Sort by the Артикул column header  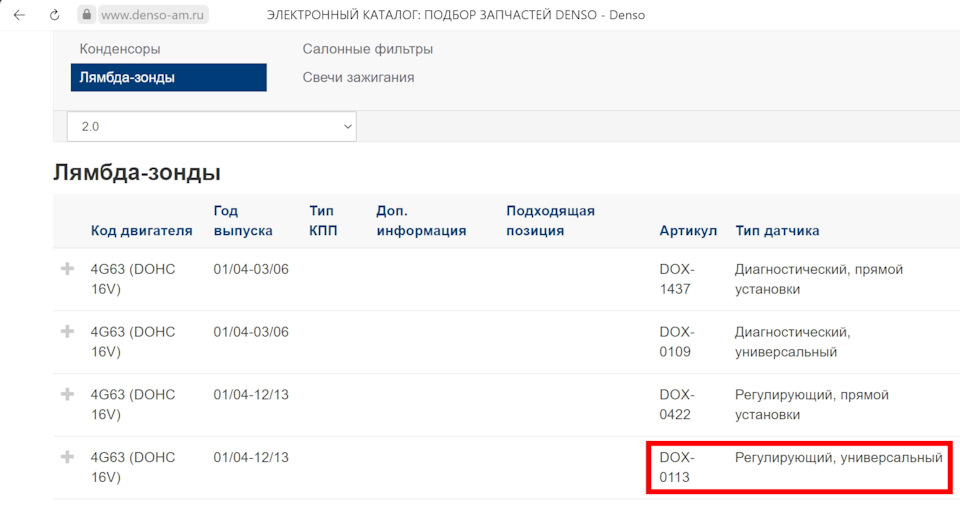[688, 231]
